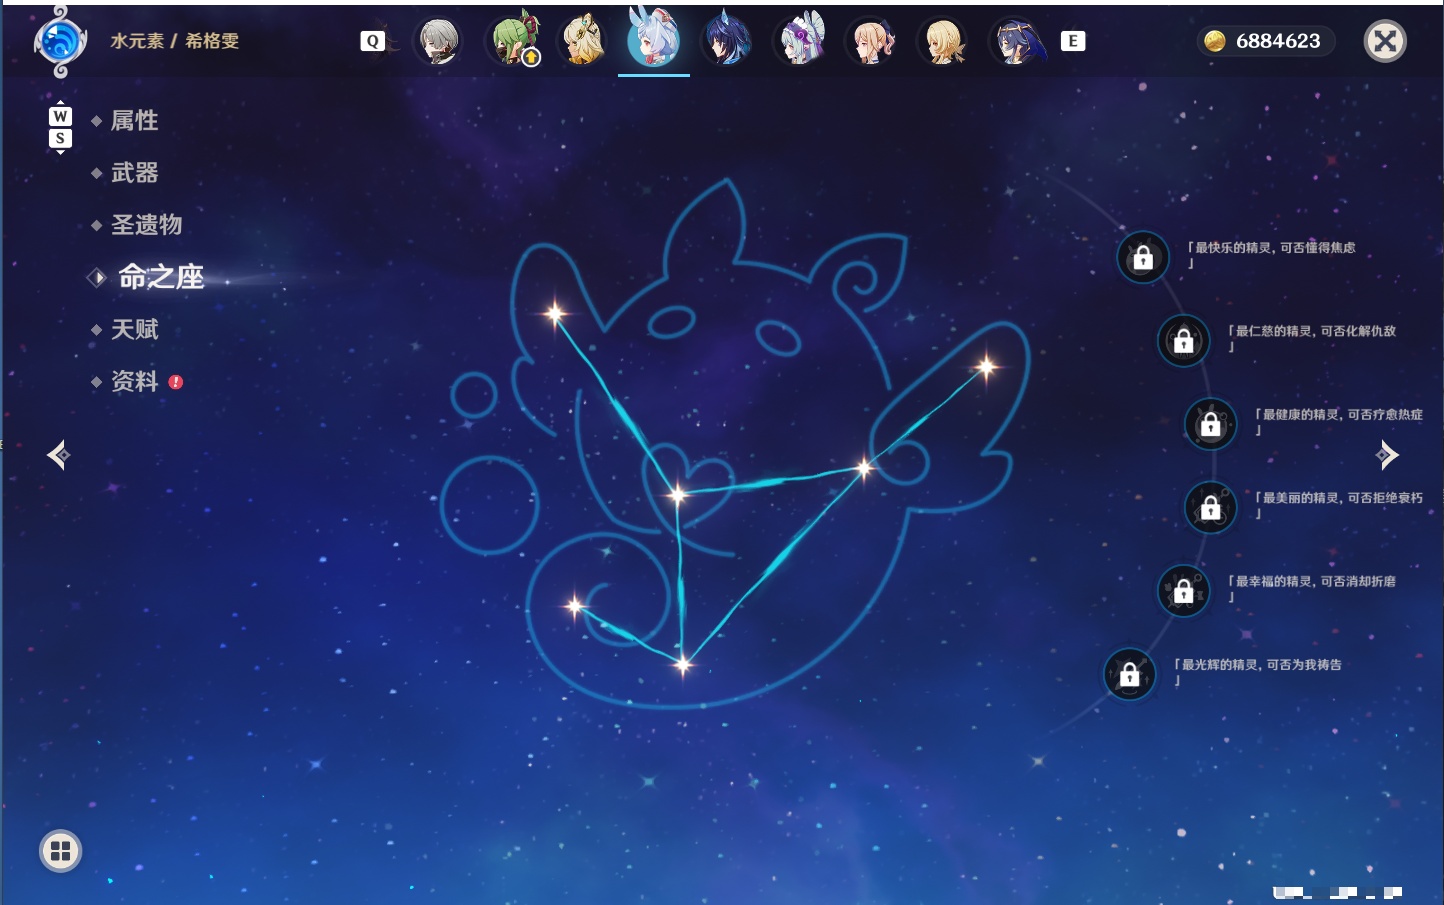Click the Mora amount 6884623

point(1278,41)
